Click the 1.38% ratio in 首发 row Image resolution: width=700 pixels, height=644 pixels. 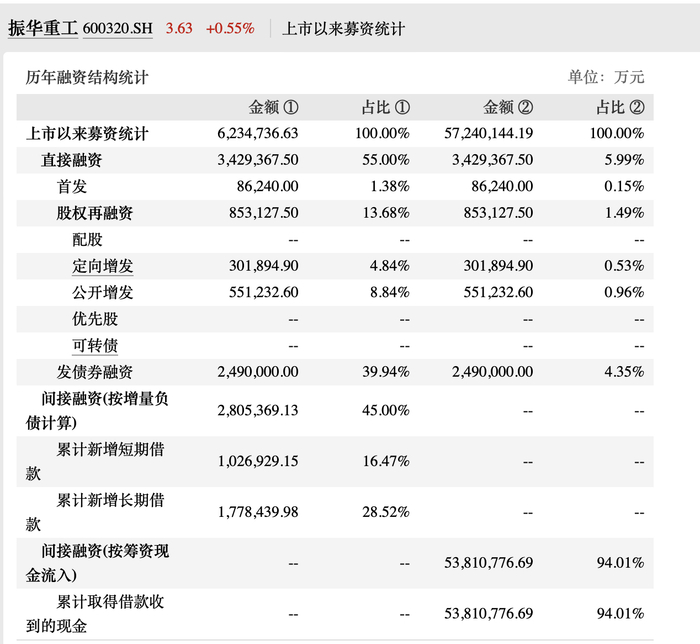click(390, 186)
